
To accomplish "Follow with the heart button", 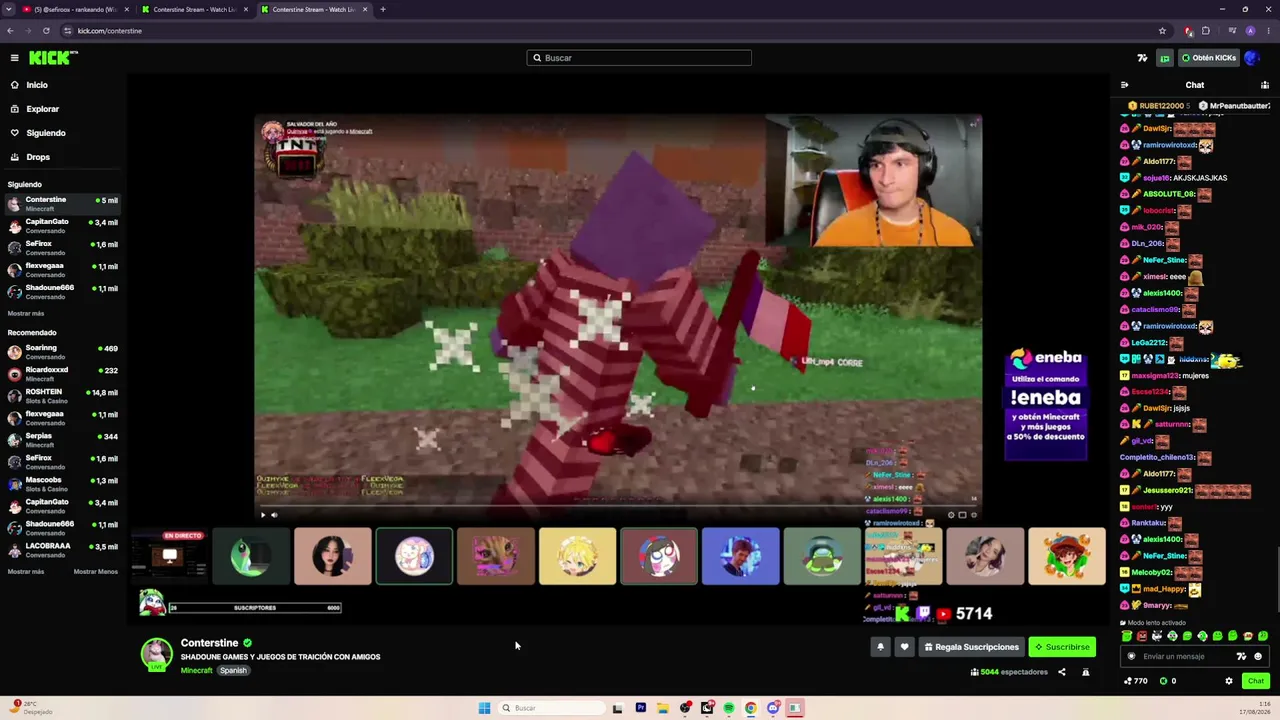I will click(x=904, y=647).
